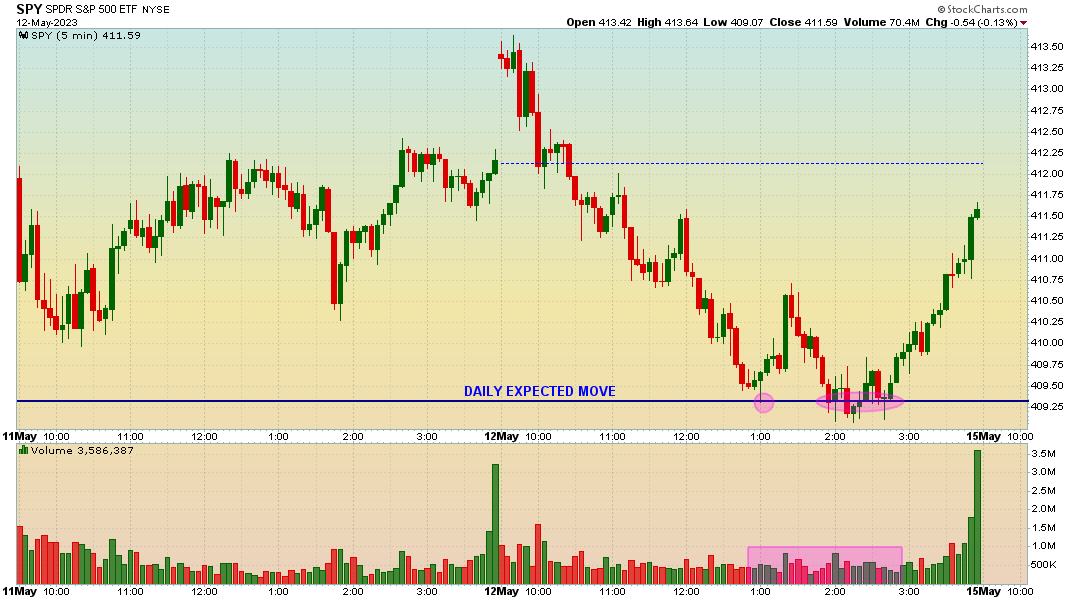Click the 3.0M volume axis label

tap(1043, 472)
